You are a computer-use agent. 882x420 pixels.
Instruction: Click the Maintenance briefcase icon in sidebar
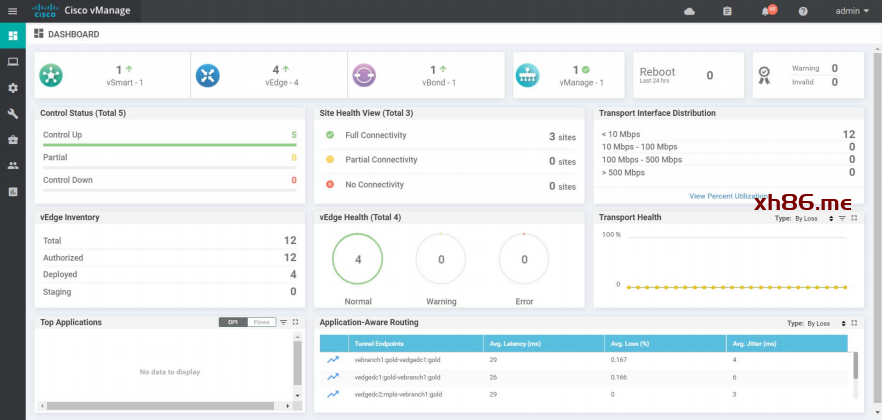pos(13,139)
